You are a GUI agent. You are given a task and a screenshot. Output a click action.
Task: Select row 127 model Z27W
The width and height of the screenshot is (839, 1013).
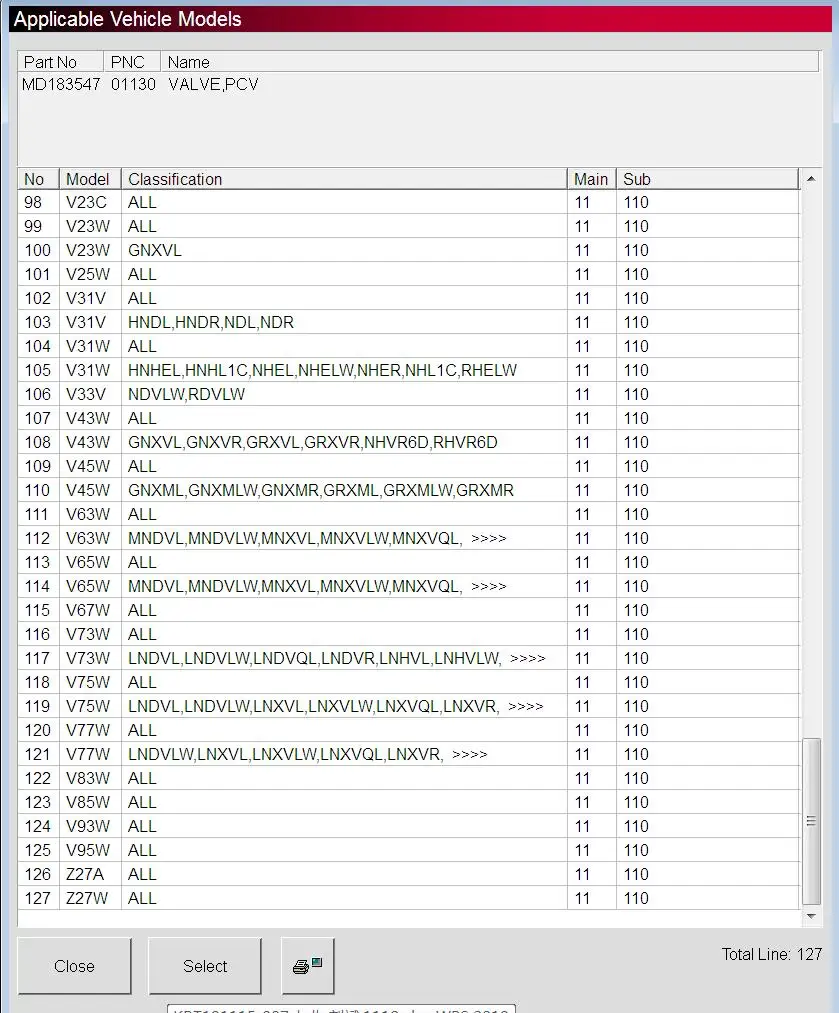click(x=408, y=898)
